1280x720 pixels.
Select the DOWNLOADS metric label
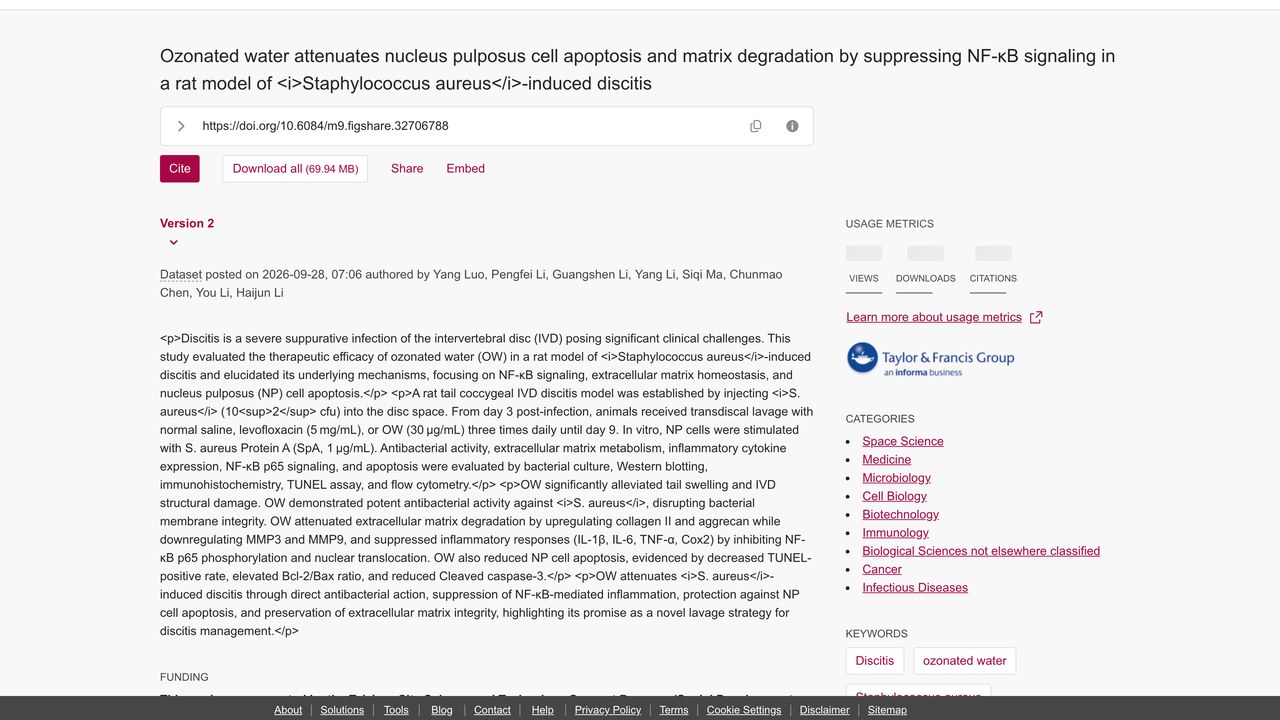(926, 278)
